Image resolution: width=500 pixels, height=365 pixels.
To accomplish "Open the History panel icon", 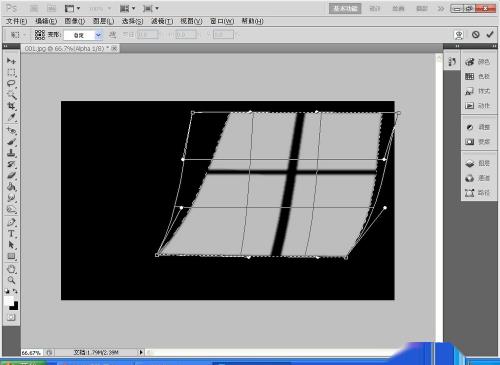I will click(452, 62).
